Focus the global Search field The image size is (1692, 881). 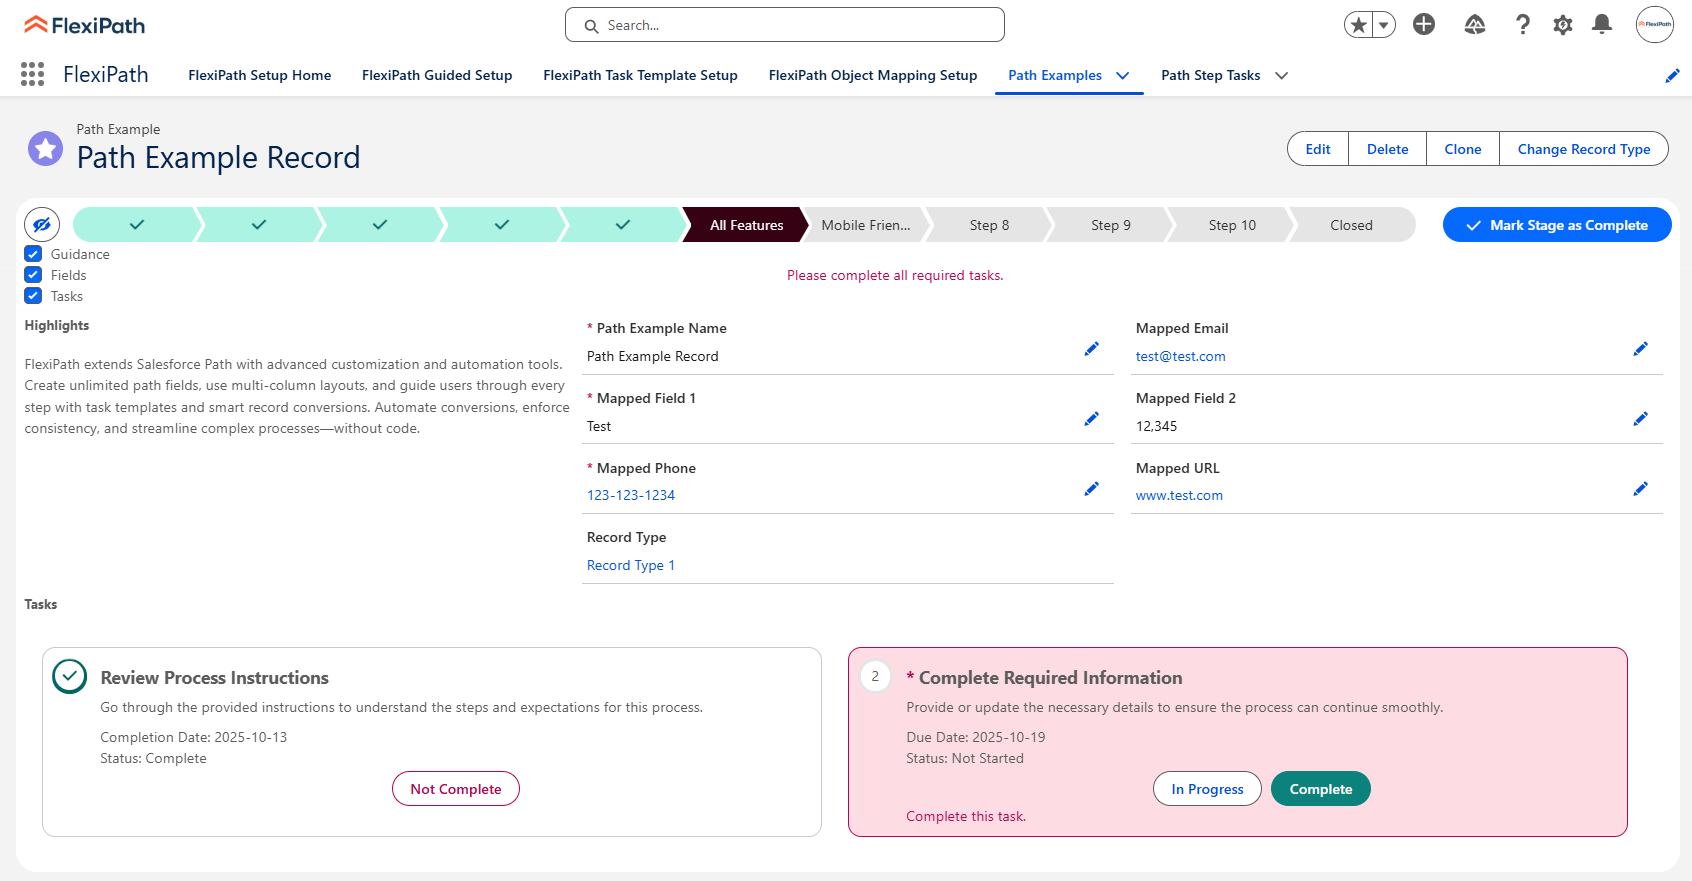785,25
